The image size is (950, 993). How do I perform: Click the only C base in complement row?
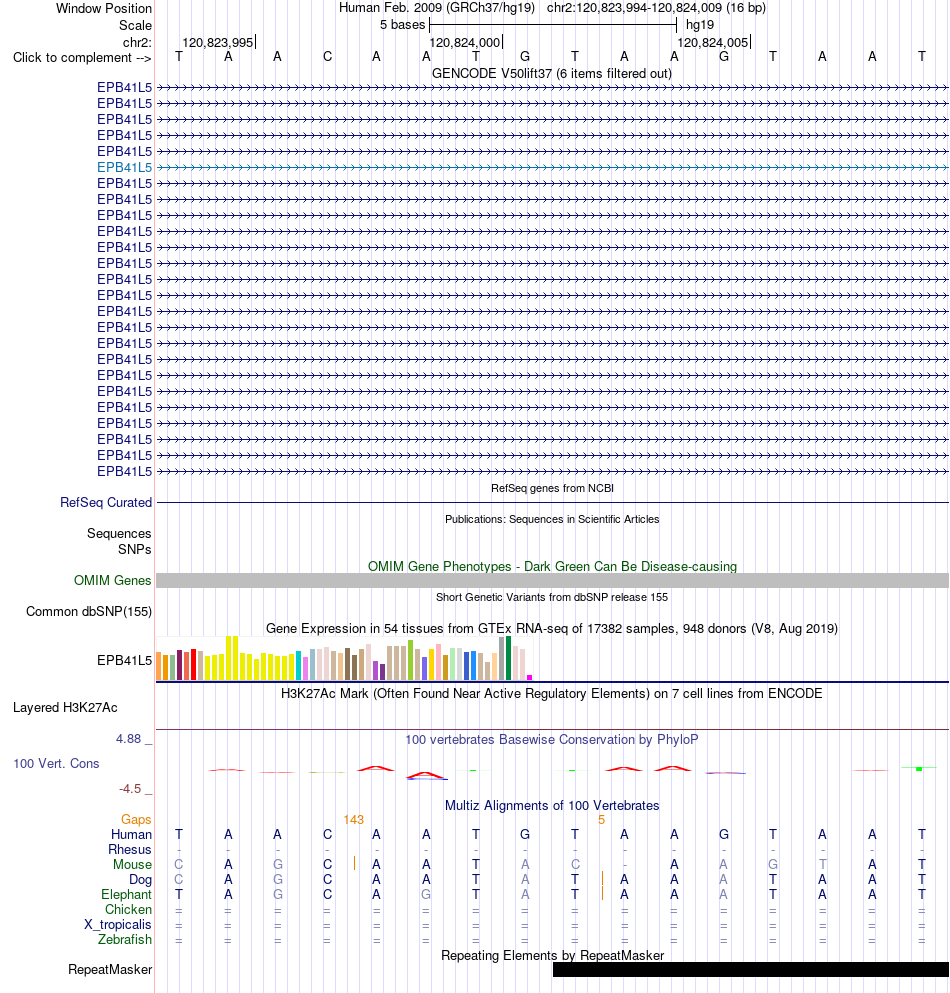point(327,56)
